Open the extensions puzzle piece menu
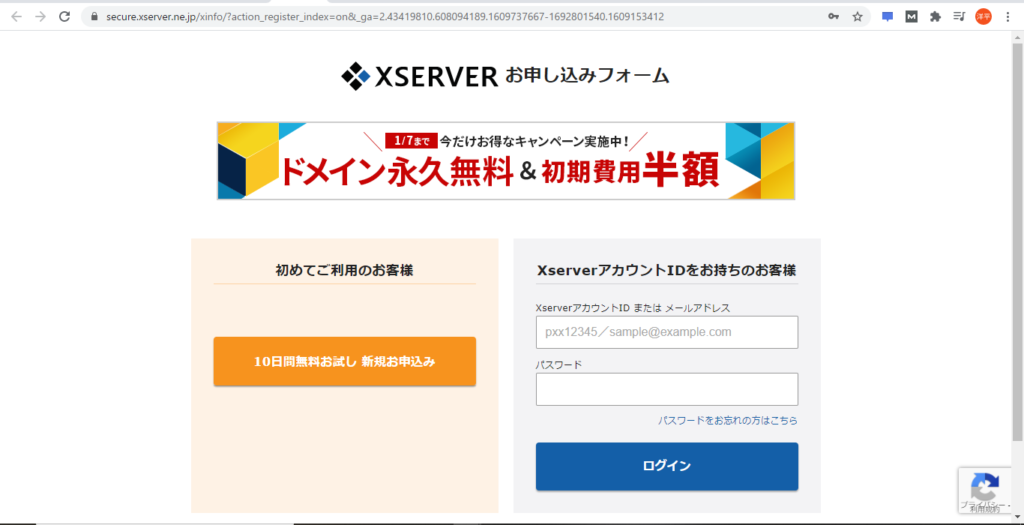This screenshot has height=525, width=1024. point(935,17)
